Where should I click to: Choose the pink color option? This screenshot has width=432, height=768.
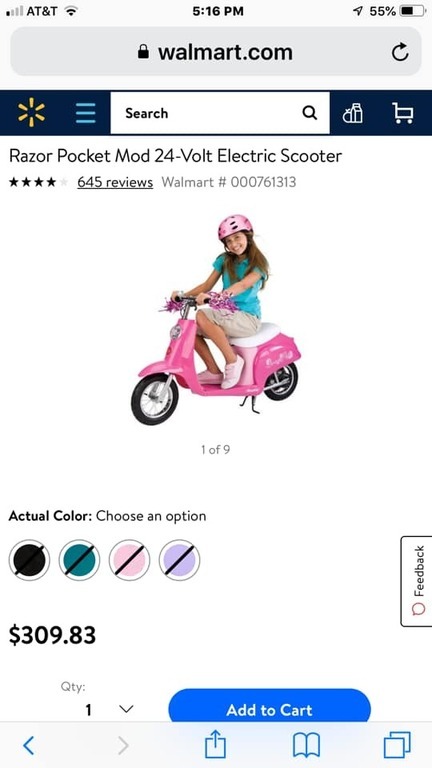click(129, 560)
